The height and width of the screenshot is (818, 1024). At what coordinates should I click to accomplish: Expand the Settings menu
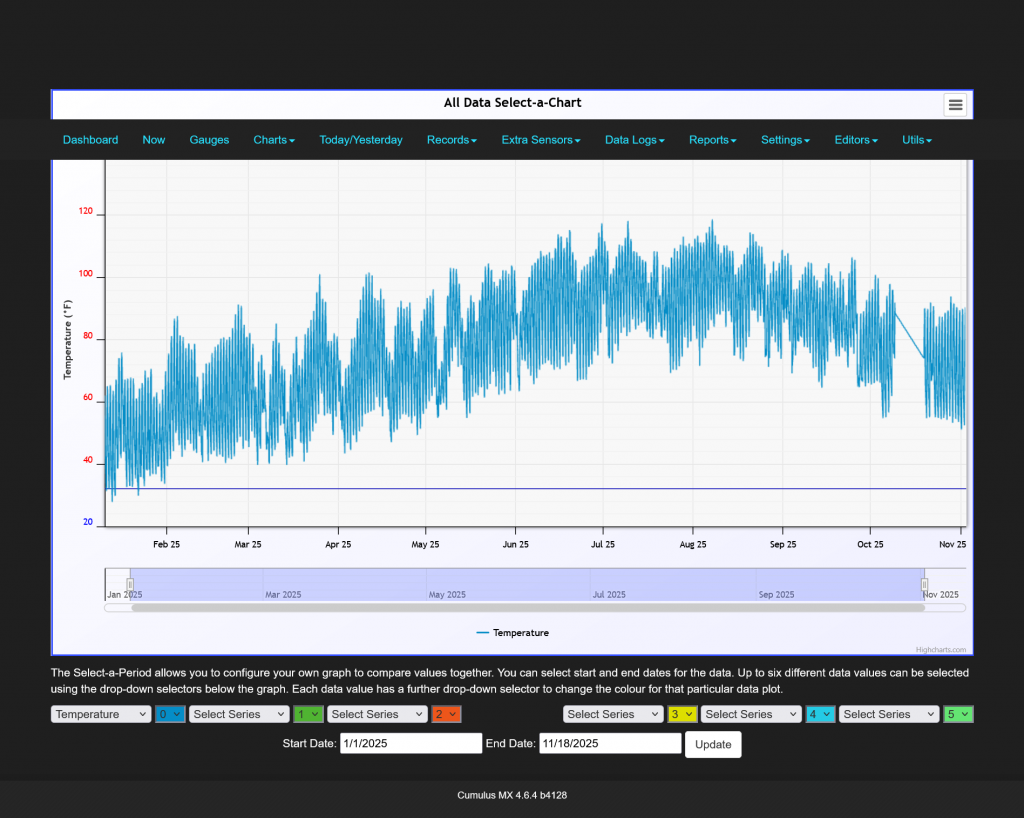(784, 140)
